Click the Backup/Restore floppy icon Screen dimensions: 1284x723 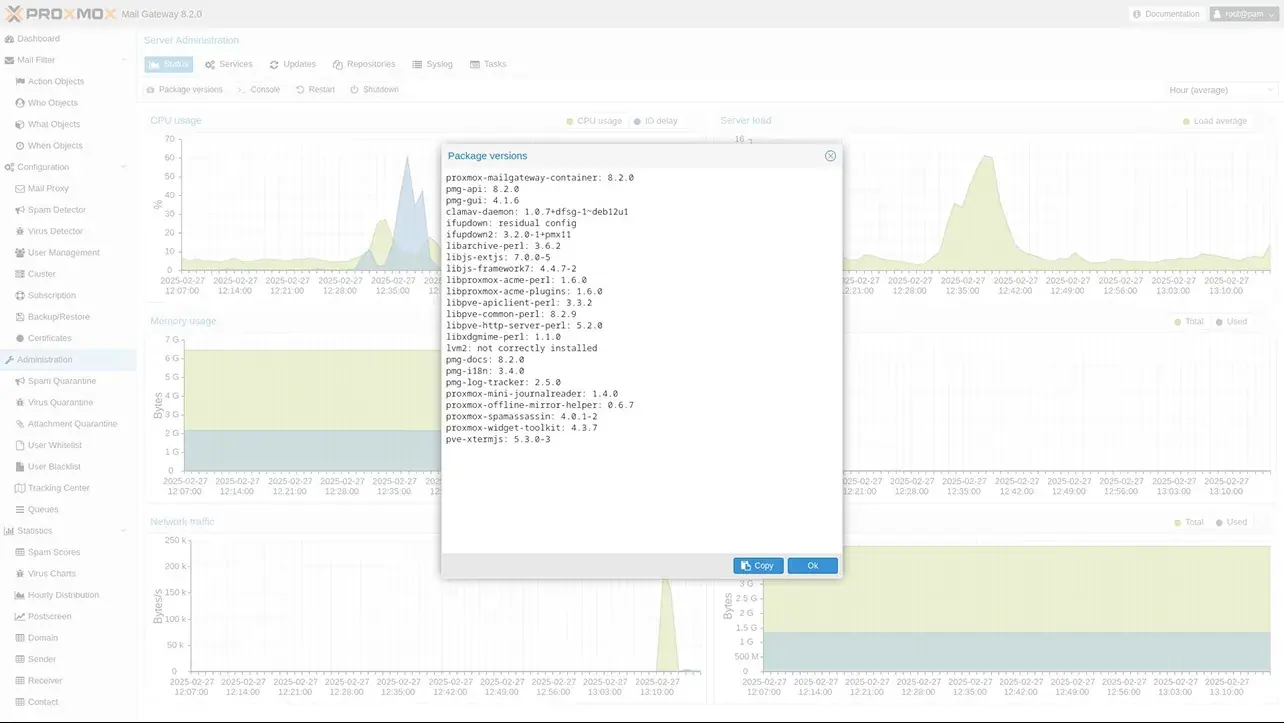point(20,317)
